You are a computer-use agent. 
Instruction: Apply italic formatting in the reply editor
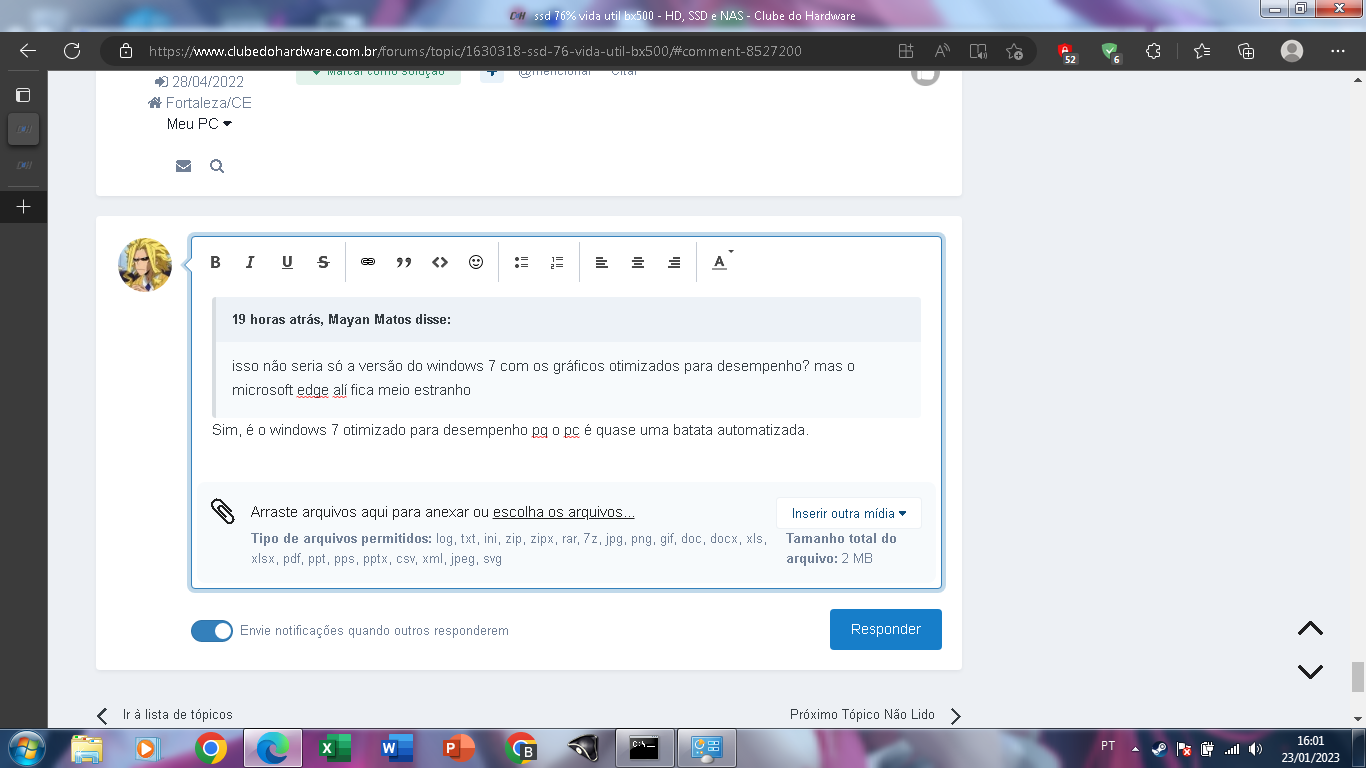click(x=251, y=262)
